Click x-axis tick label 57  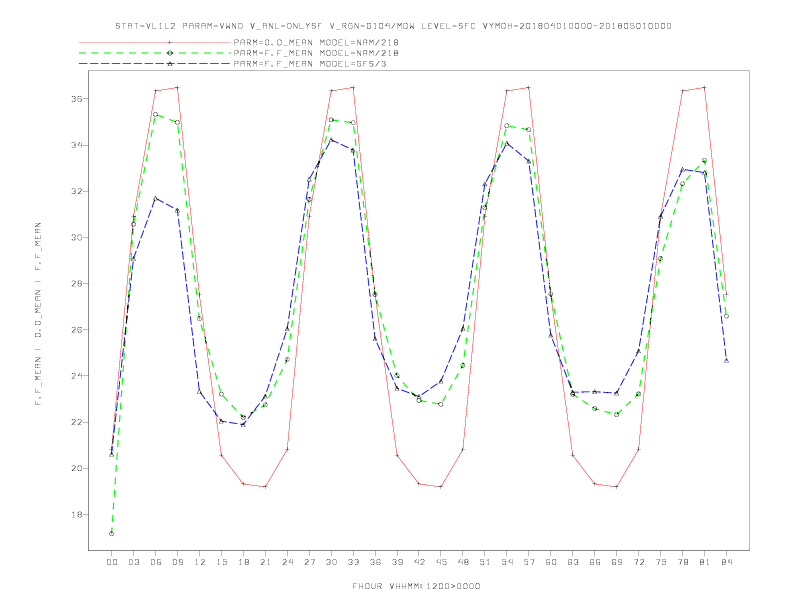[x=529, y=562]
